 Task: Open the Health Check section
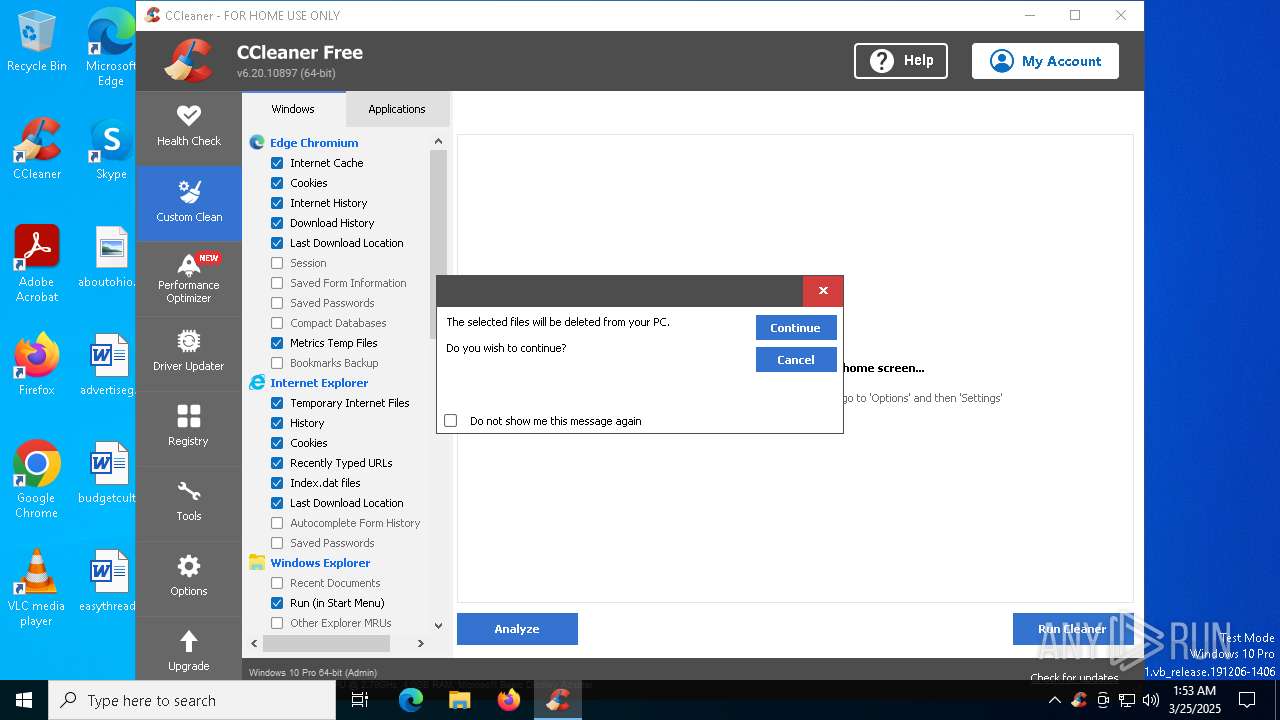[188, 127]
